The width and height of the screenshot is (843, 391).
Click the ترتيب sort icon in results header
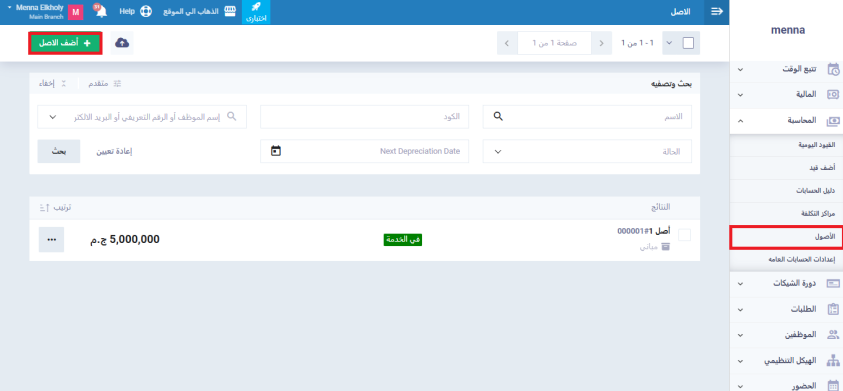tap(44, 208)
